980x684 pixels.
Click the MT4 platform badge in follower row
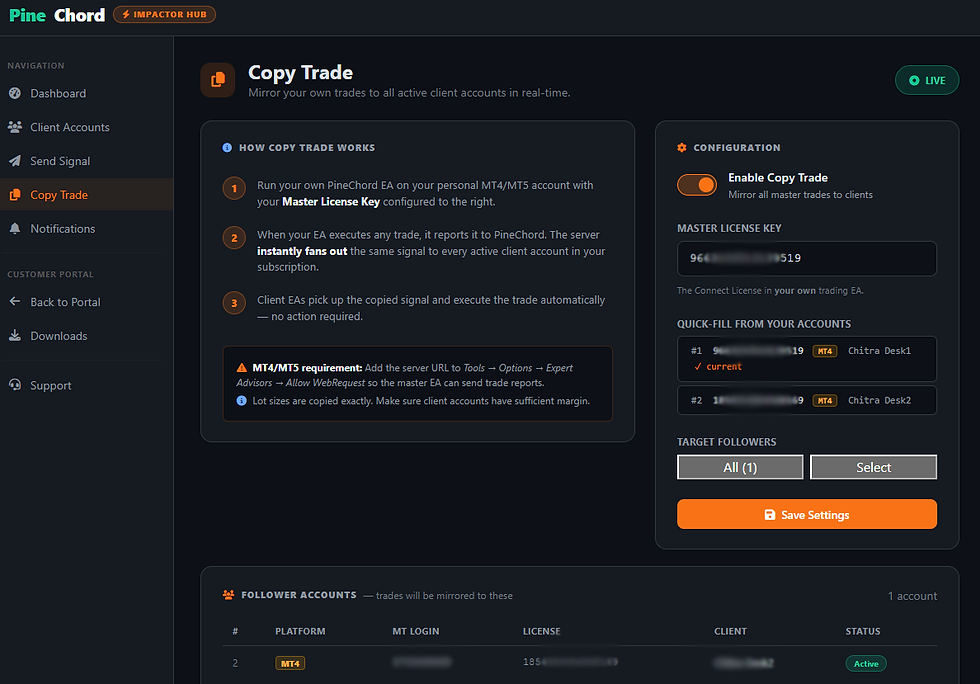click(x=290, y=663)
